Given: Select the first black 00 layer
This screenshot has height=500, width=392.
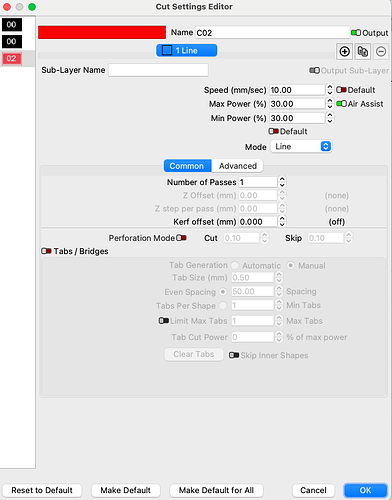Looking at the screenshot, I should [x=12, y=25].
